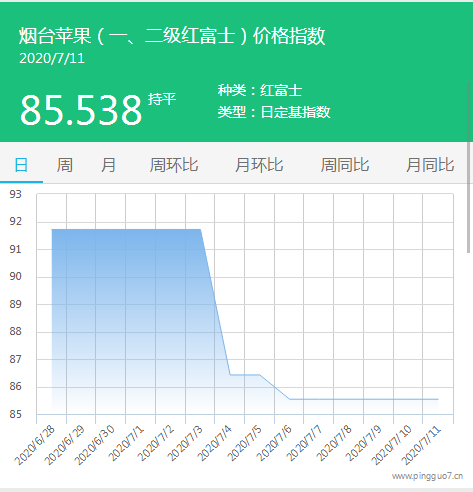Open the 月同比 tab
473x492 pixels.
[x=430, y=165]
